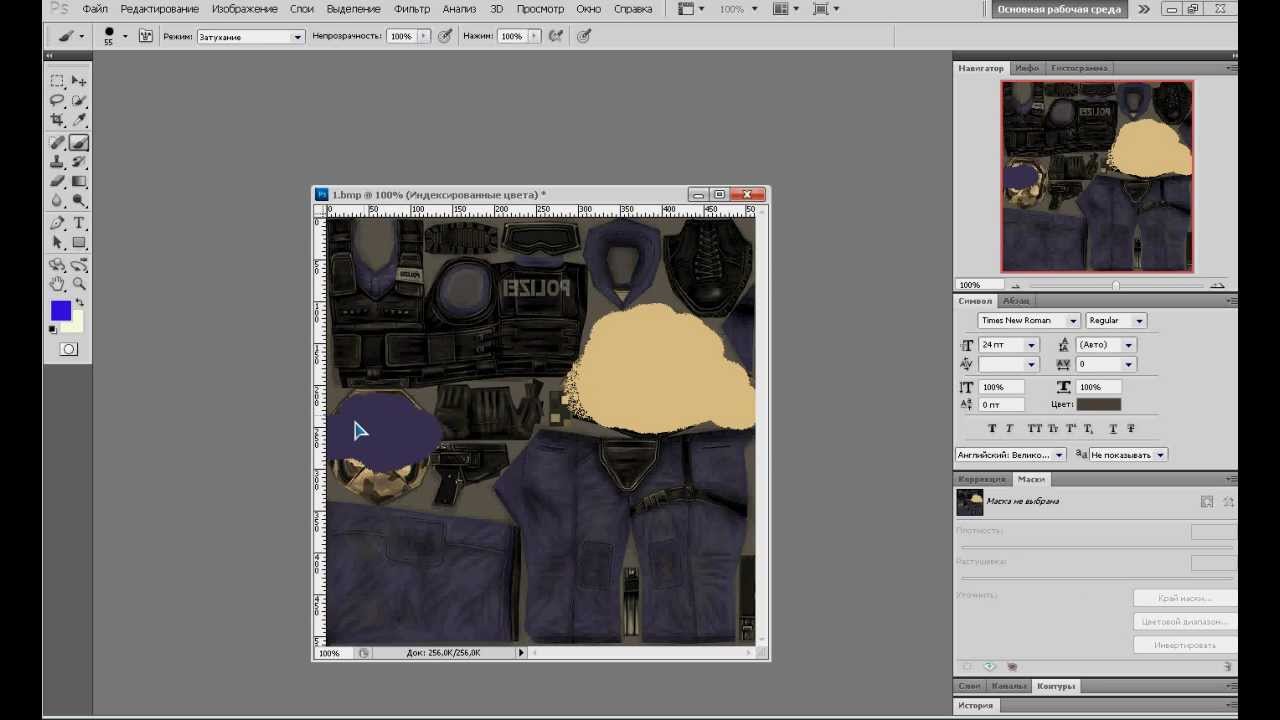Click the Navigator preview thumbnail
Viewport: 1280px width, 720px height.
[x=1097, y=177]
